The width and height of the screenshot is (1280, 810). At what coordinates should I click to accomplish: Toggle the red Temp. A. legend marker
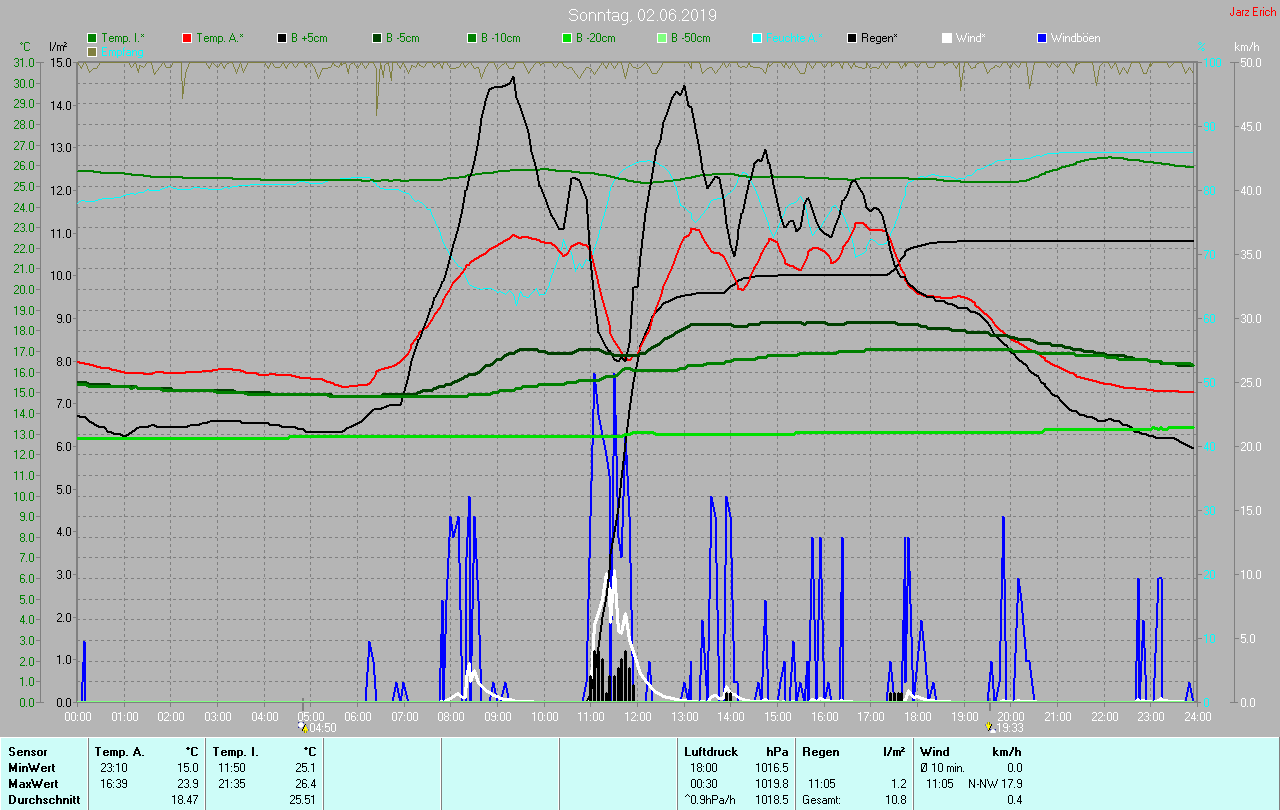click(187, 38)
